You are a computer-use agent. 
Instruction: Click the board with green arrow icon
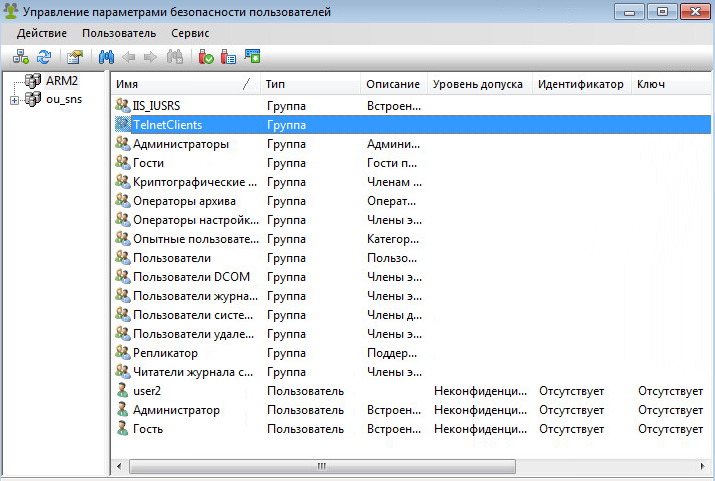coord(252,56)
